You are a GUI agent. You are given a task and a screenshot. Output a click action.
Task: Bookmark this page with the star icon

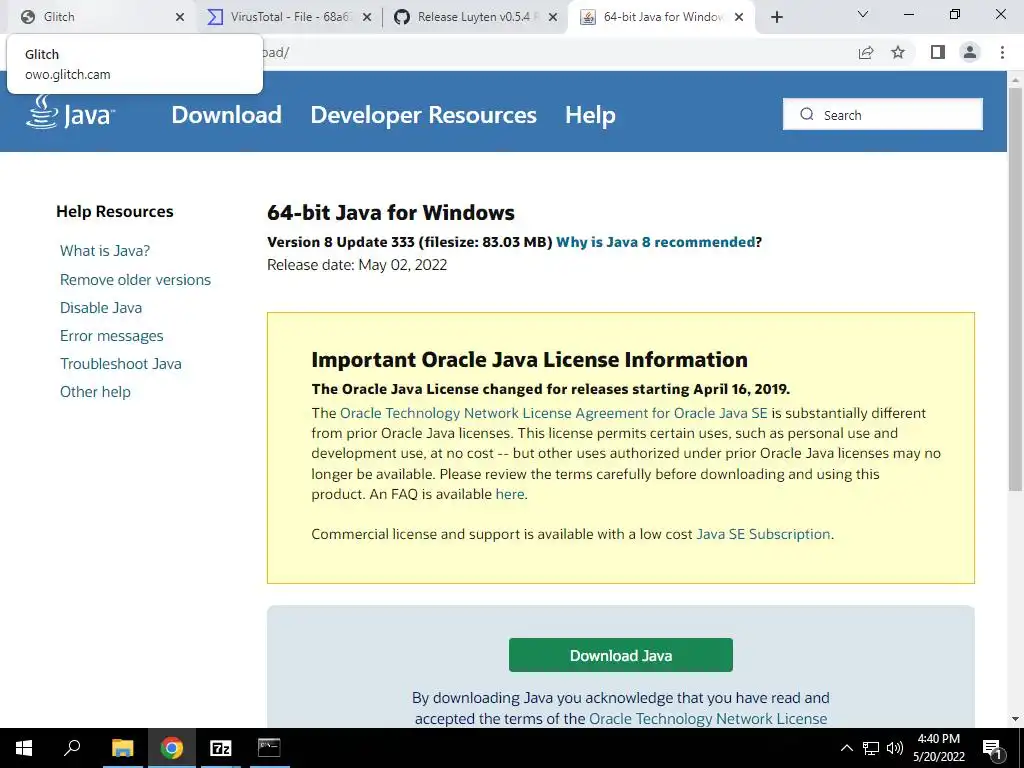click(898, 52)
